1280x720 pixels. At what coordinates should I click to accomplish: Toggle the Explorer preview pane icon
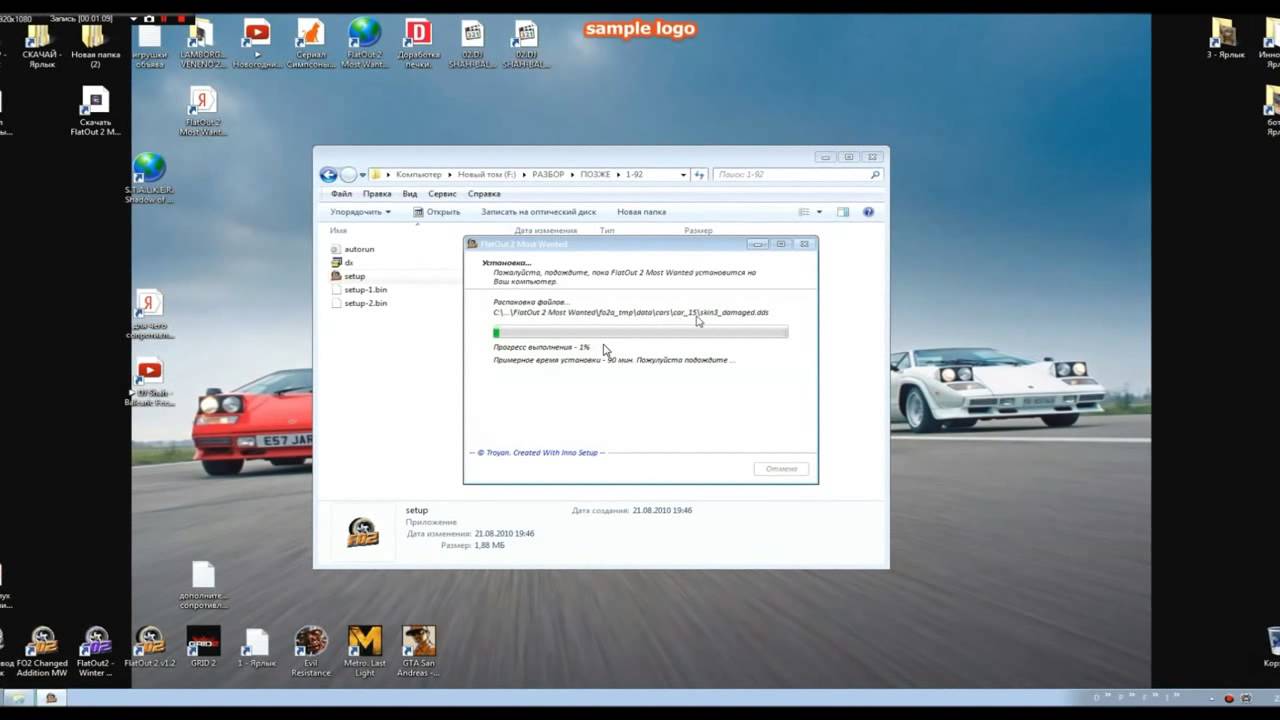pos(843,212)
